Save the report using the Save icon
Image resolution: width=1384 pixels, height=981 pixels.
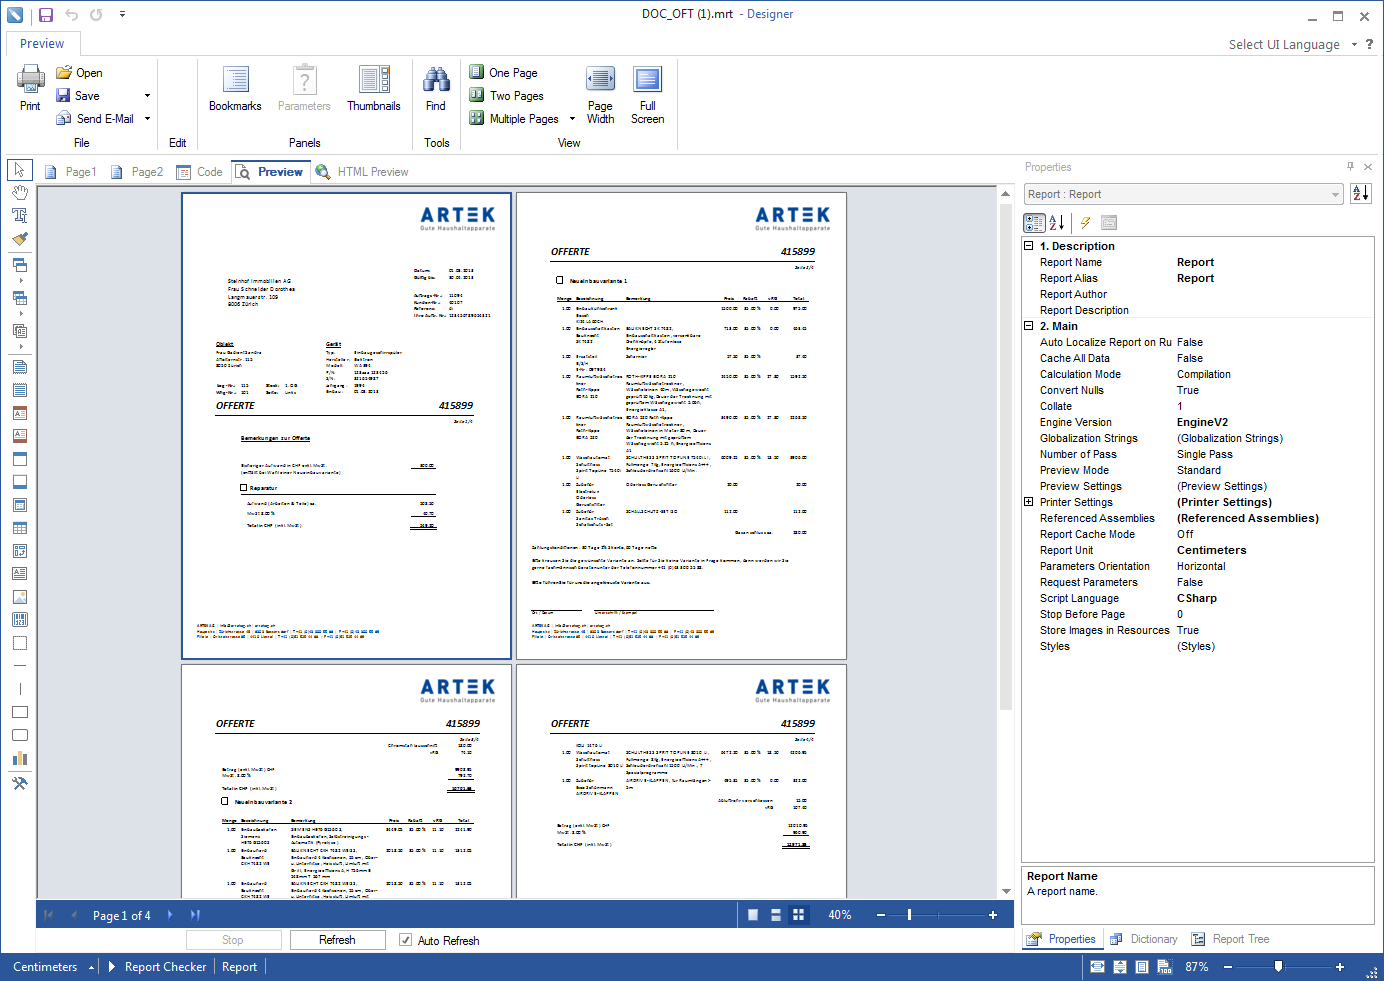pyautogui.click(x=64, y=96)
